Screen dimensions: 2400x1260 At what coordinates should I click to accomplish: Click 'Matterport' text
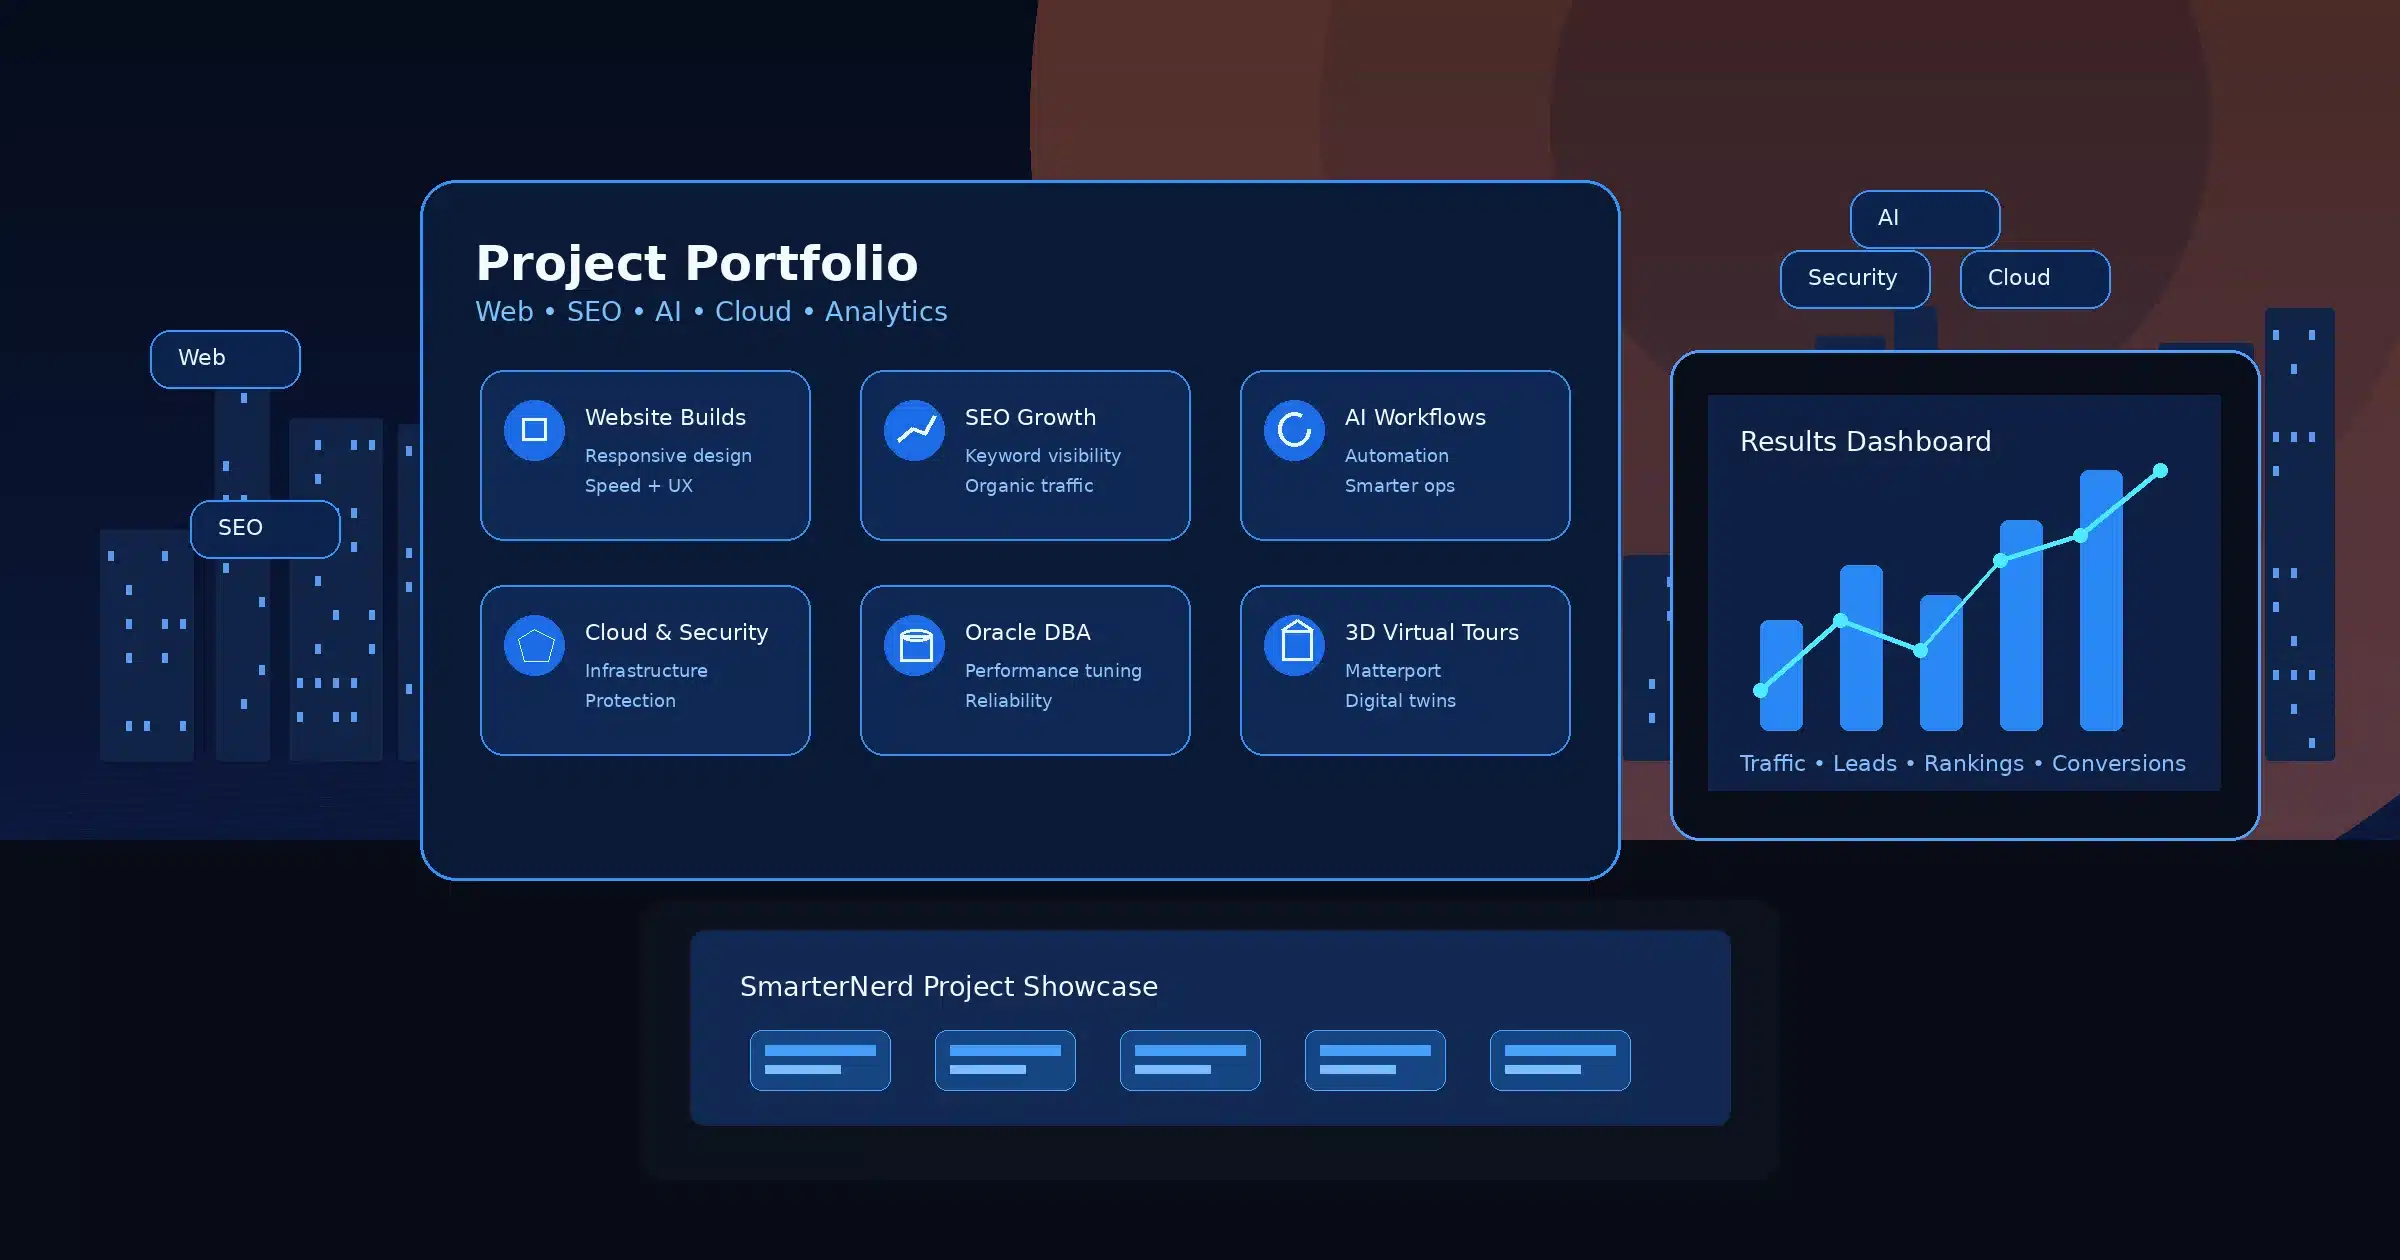coord(1392,671)
